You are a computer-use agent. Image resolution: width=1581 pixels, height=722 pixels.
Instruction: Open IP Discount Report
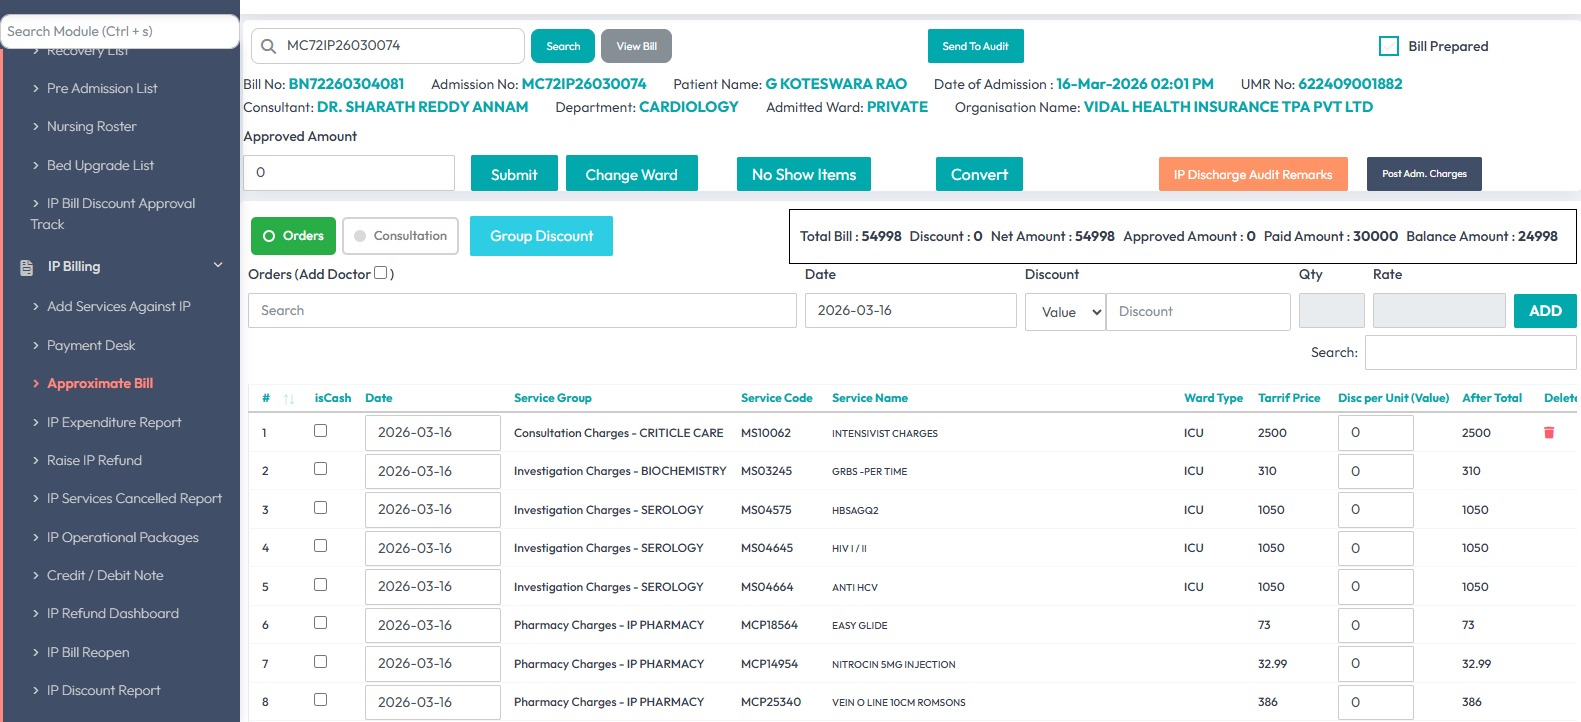103,690
